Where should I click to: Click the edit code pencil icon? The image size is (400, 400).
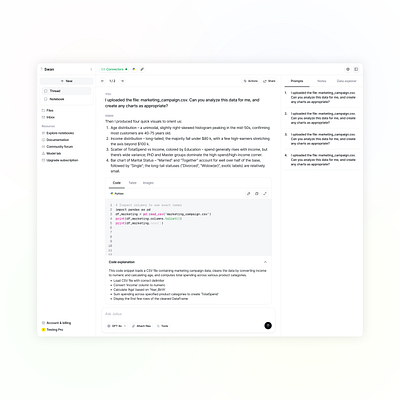tap(248, 194)
